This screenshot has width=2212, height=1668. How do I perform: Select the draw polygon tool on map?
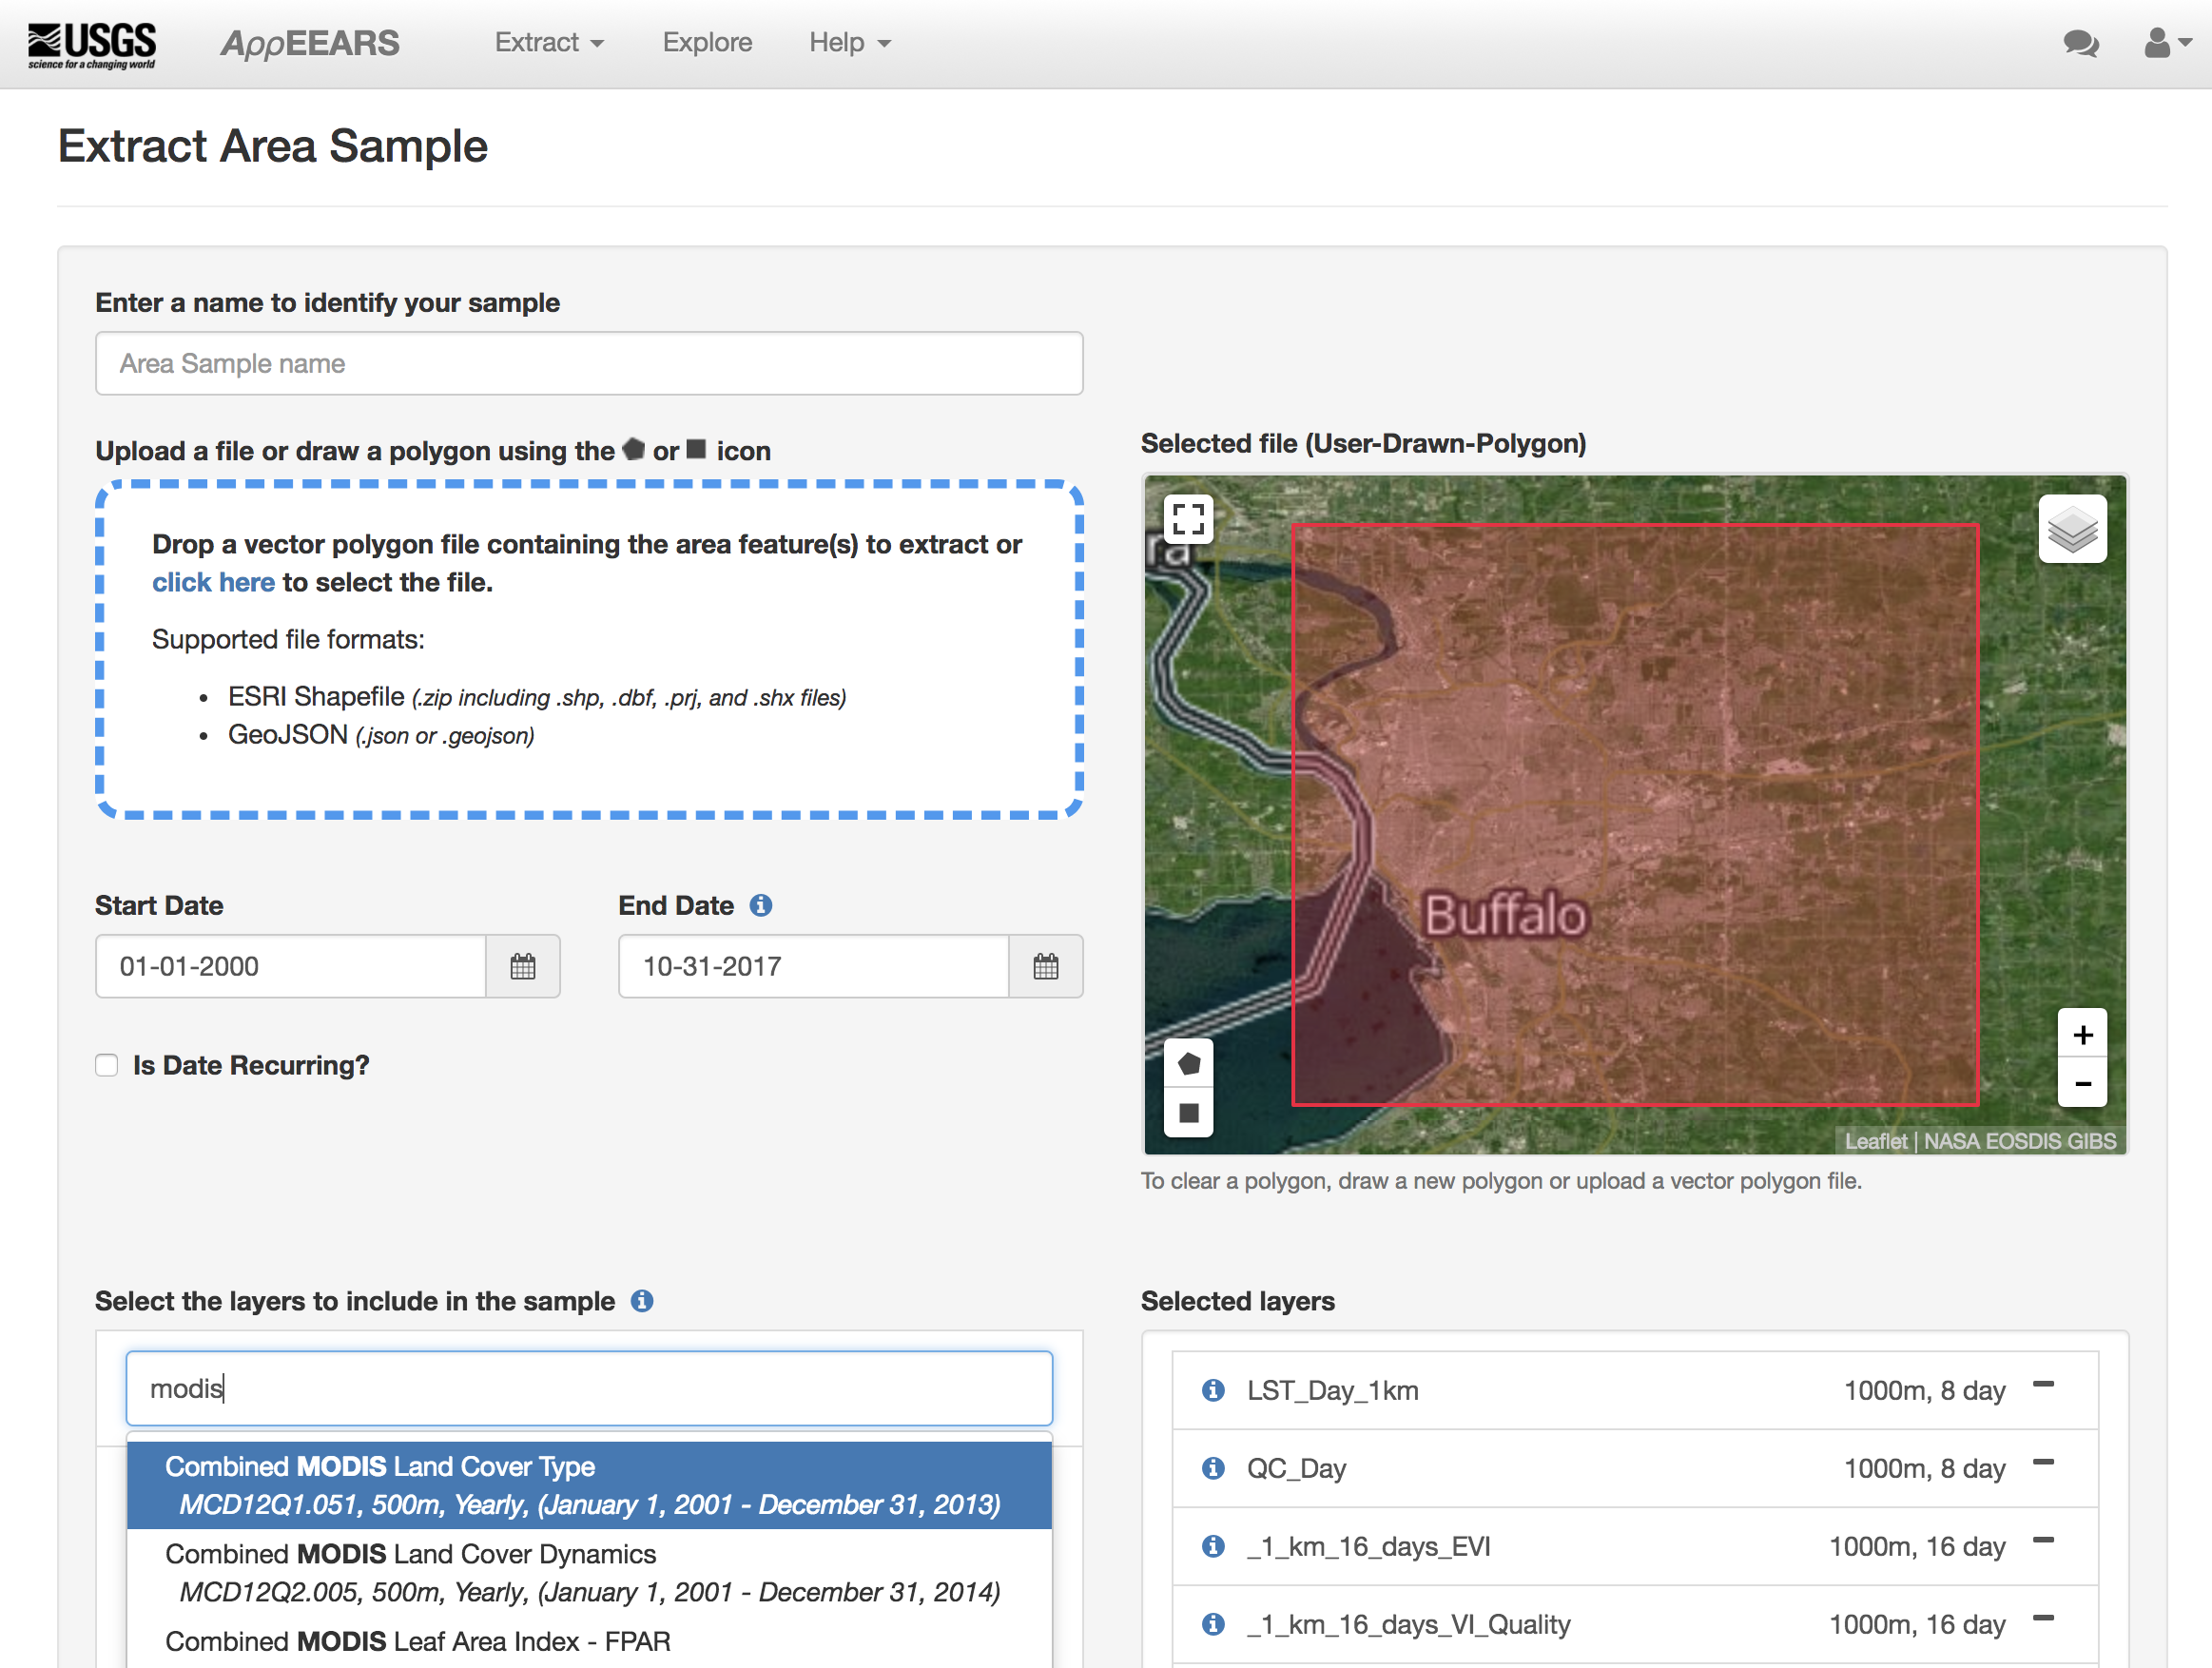point(1188,1064)
